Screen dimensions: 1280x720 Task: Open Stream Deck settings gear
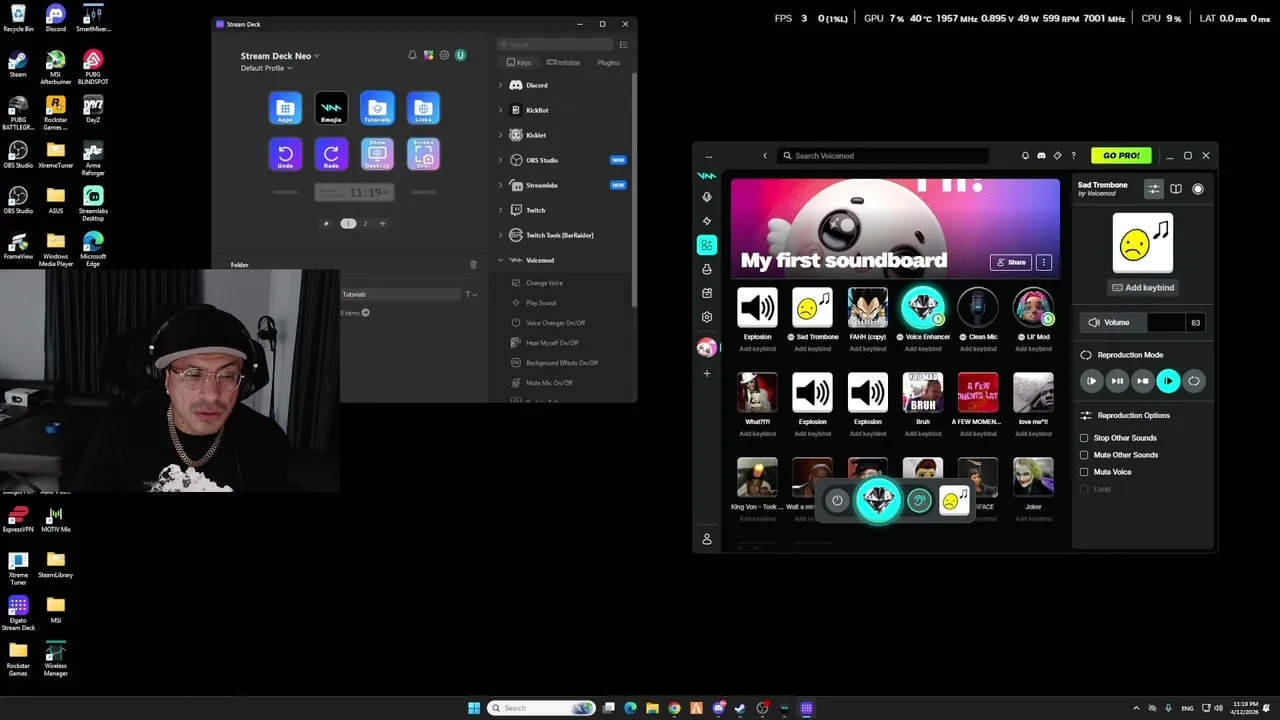[444, 55]
